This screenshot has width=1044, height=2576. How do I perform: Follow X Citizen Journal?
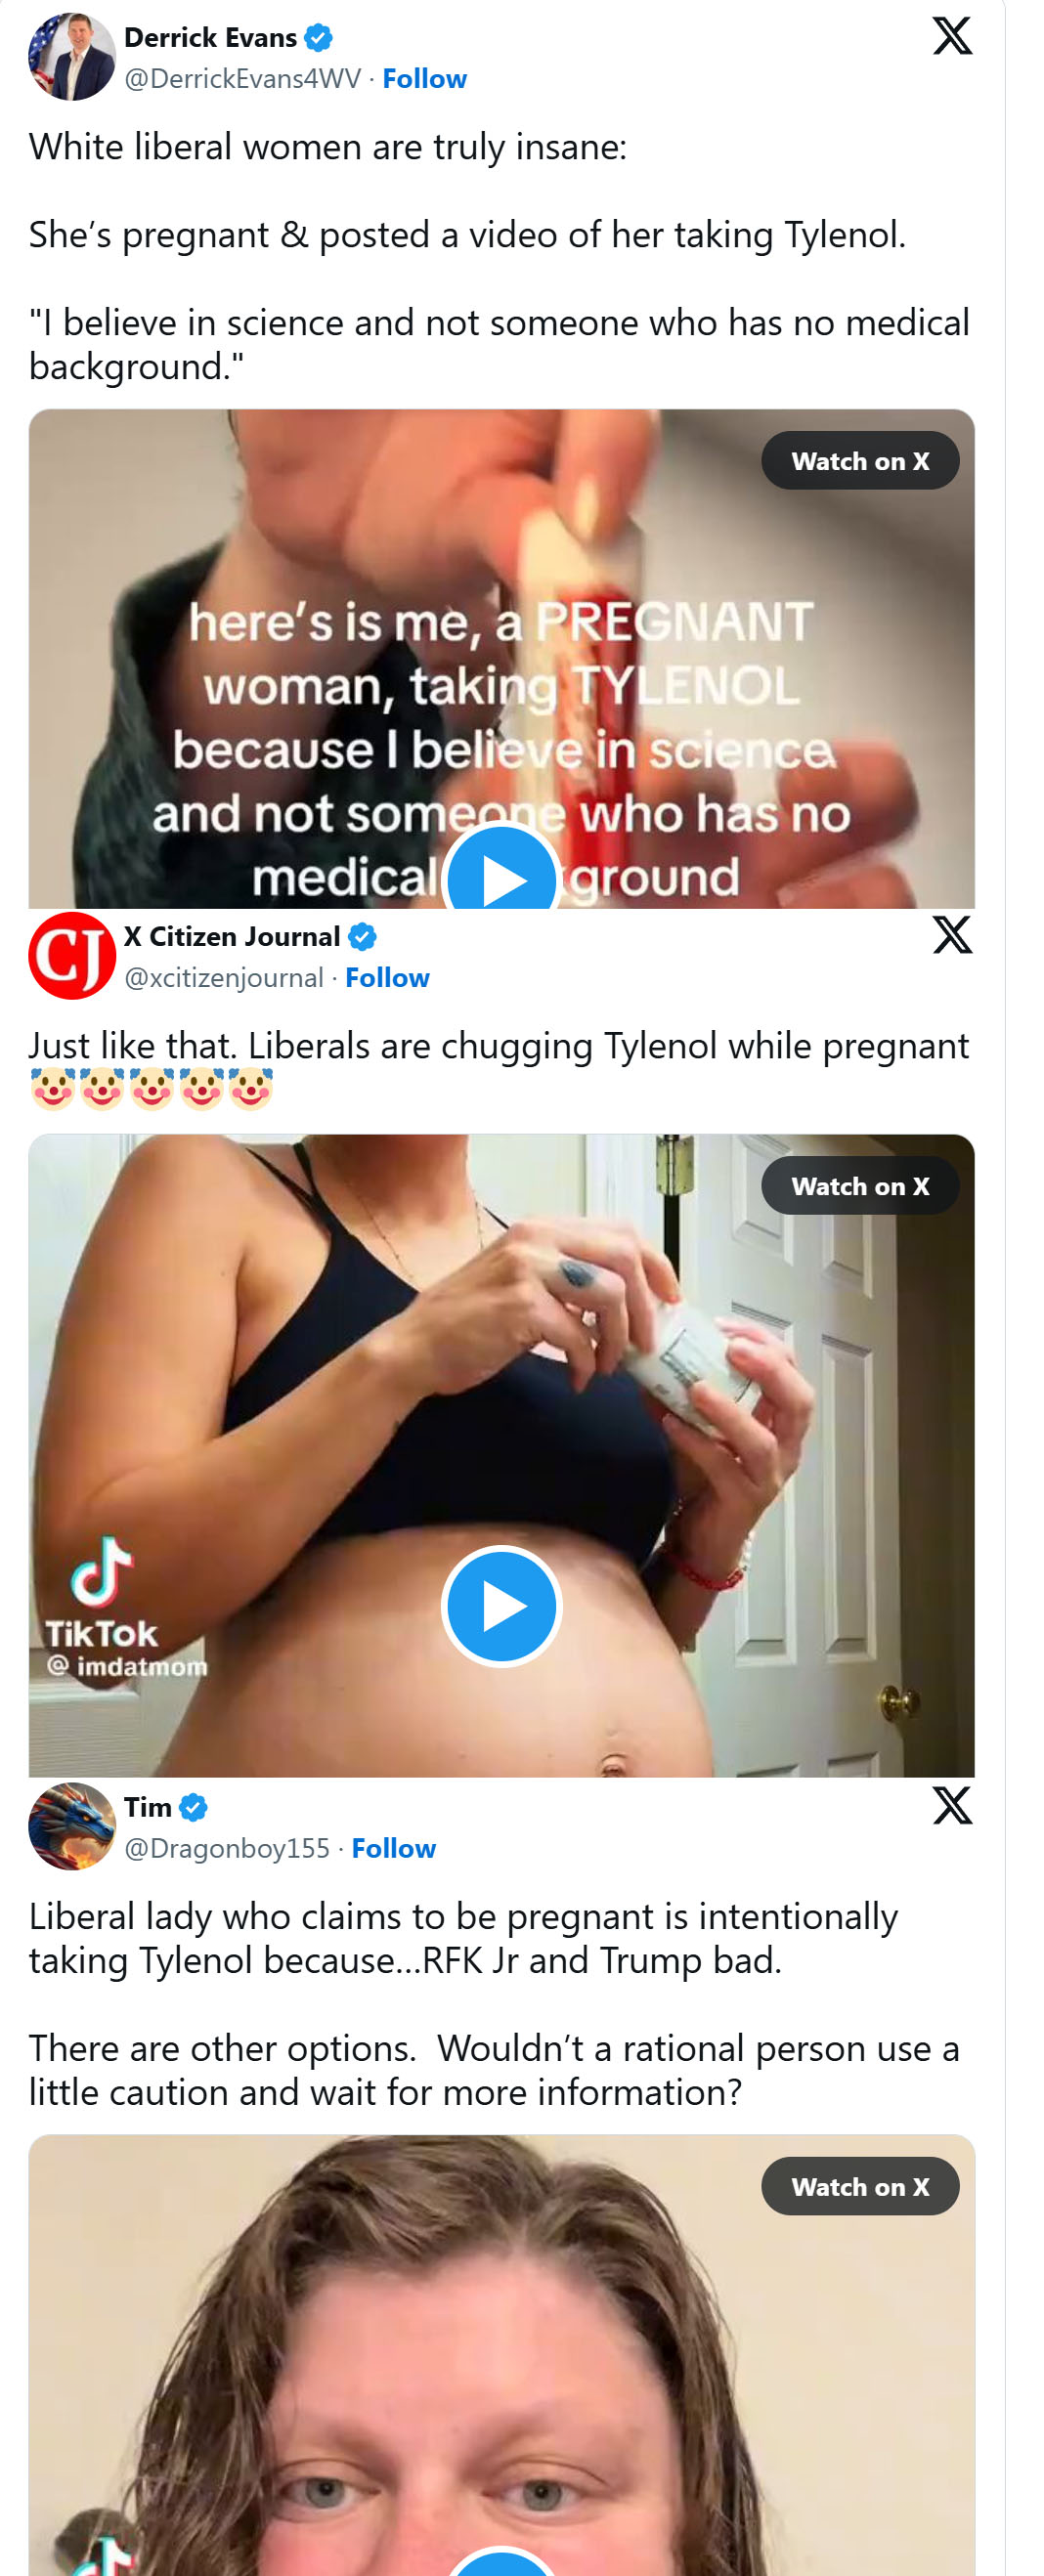pos(387,978)
